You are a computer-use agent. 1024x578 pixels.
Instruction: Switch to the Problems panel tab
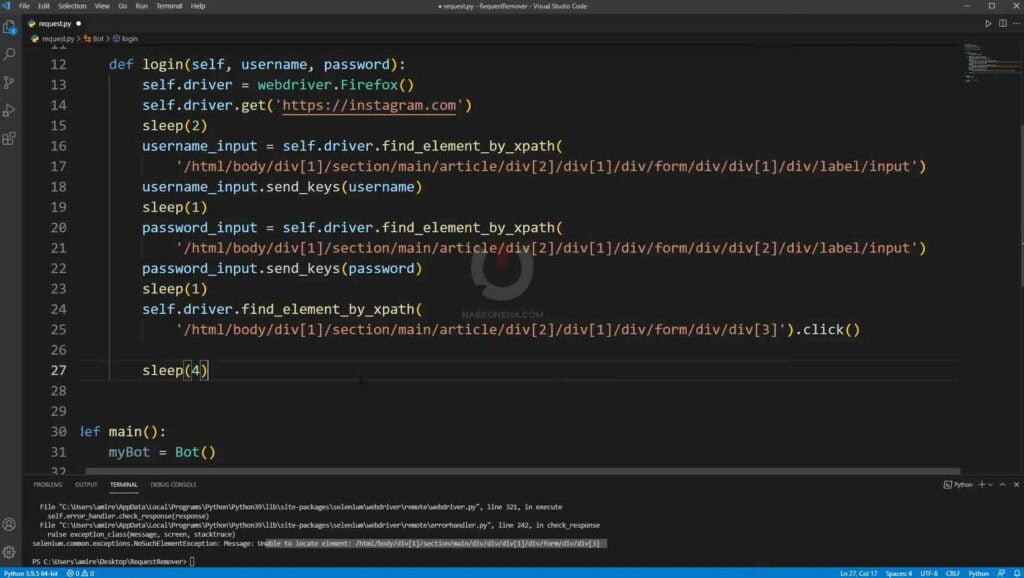(48, 485)
